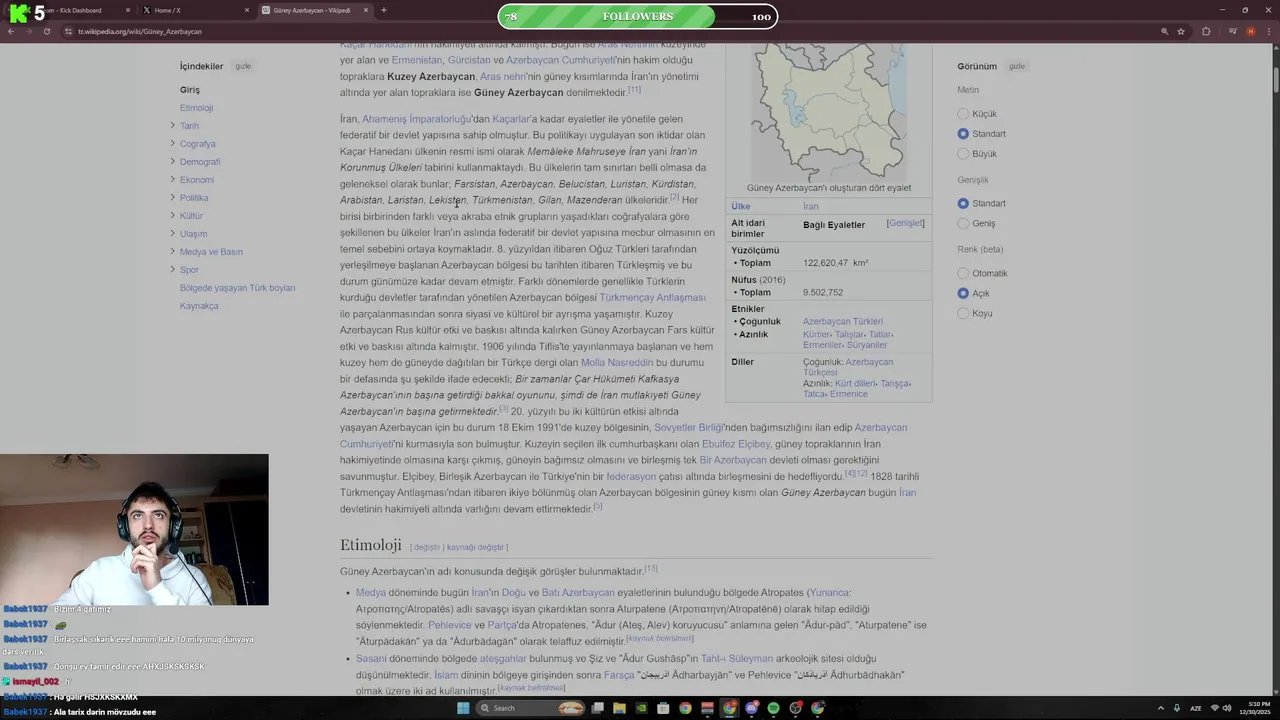Select the Küçük text size option
1280x720 pixels.
click(x=963, y=114)
